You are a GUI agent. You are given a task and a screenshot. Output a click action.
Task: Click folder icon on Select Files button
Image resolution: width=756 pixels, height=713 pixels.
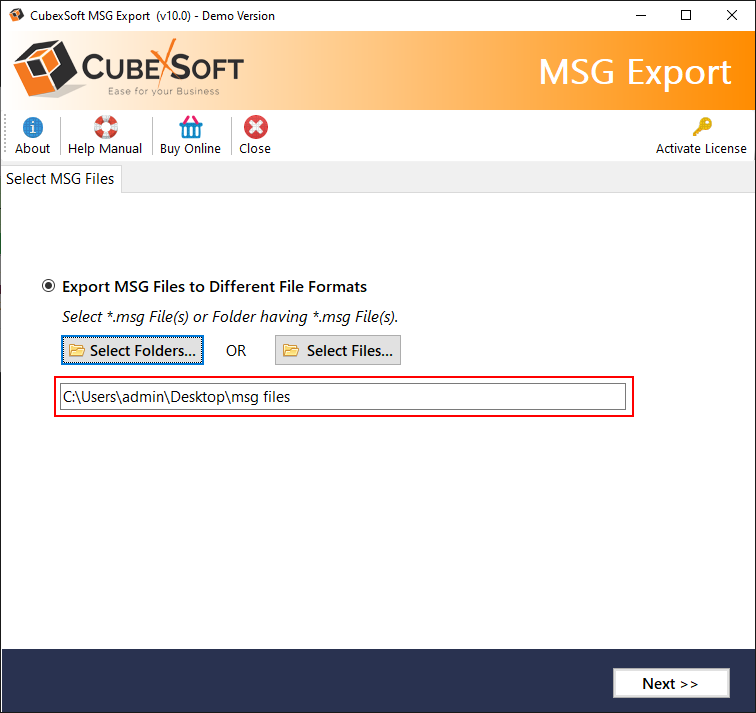pyautogui.click(x=291, y=351)
